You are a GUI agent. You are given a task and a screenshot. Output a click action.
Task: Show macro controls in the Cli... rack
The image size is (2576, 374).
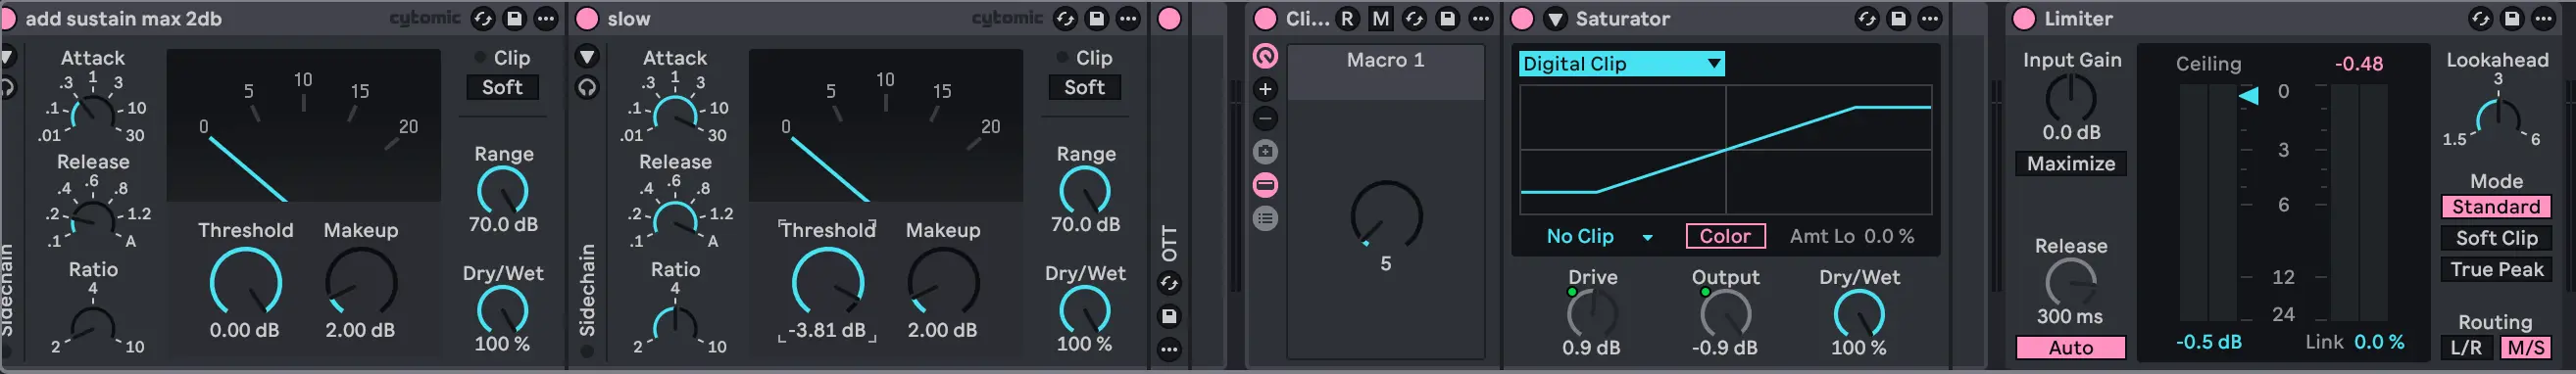click(1265, 56)
